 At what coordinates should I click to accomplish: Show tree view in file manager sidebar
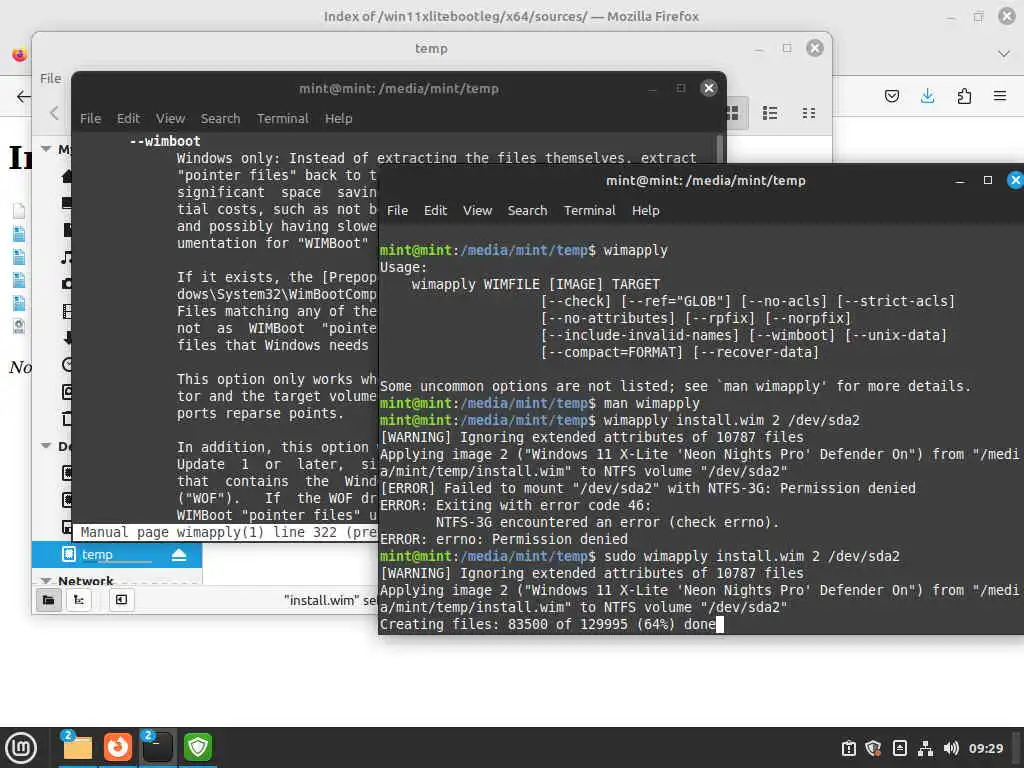pyautogui.click(x=79, y=600)
